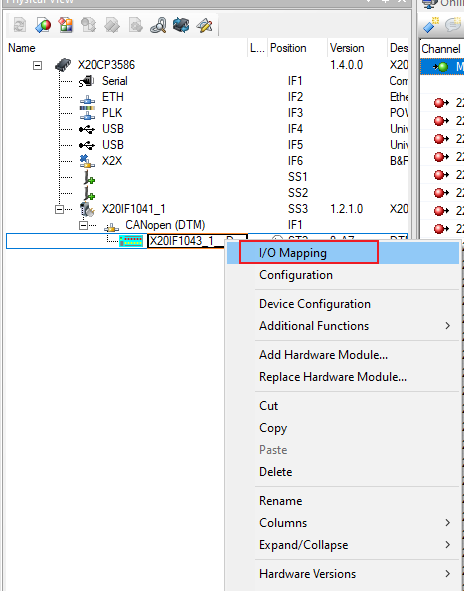Click the X20CP3586 CPU chip icon
Image resolution: width=464 pixels, height=591 pixels.
63,65
